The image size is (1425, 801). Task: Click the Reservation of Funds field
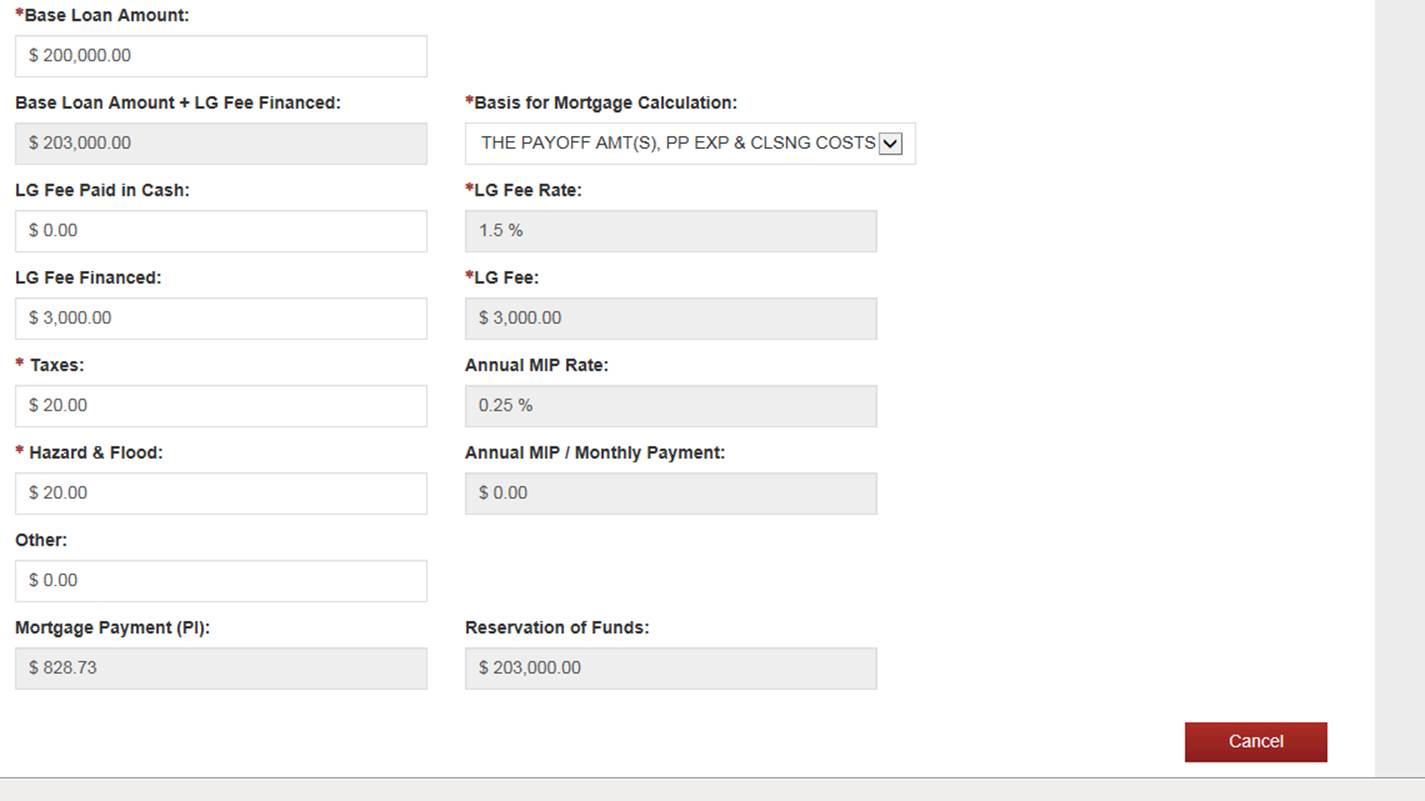click(x=670, y=668)
